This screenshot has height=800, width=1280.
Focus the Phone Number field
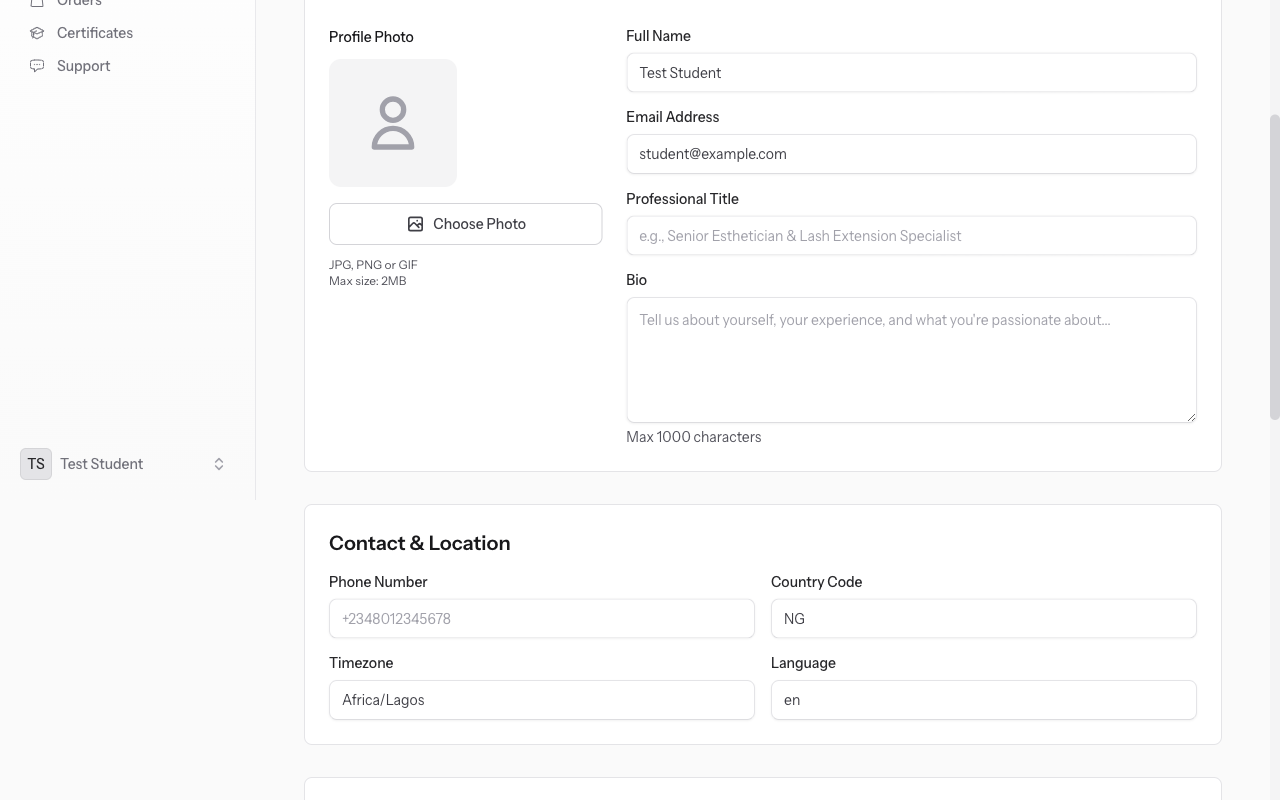(x=541, y=619)
